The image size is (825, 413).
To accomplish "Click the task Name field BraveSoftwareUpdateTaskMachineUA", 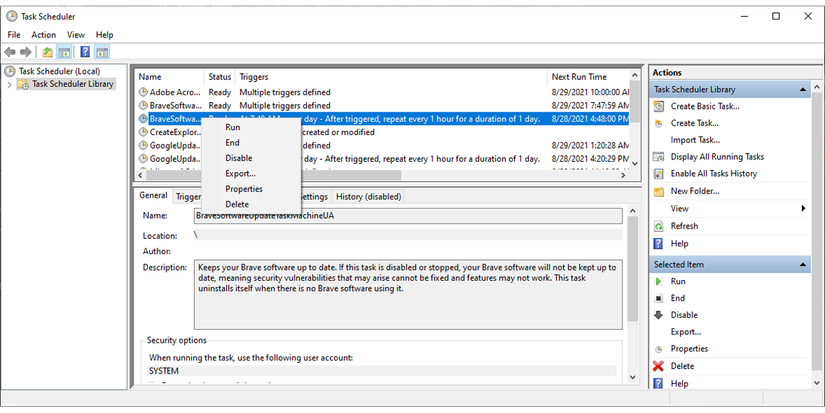I will pos(408,216).
